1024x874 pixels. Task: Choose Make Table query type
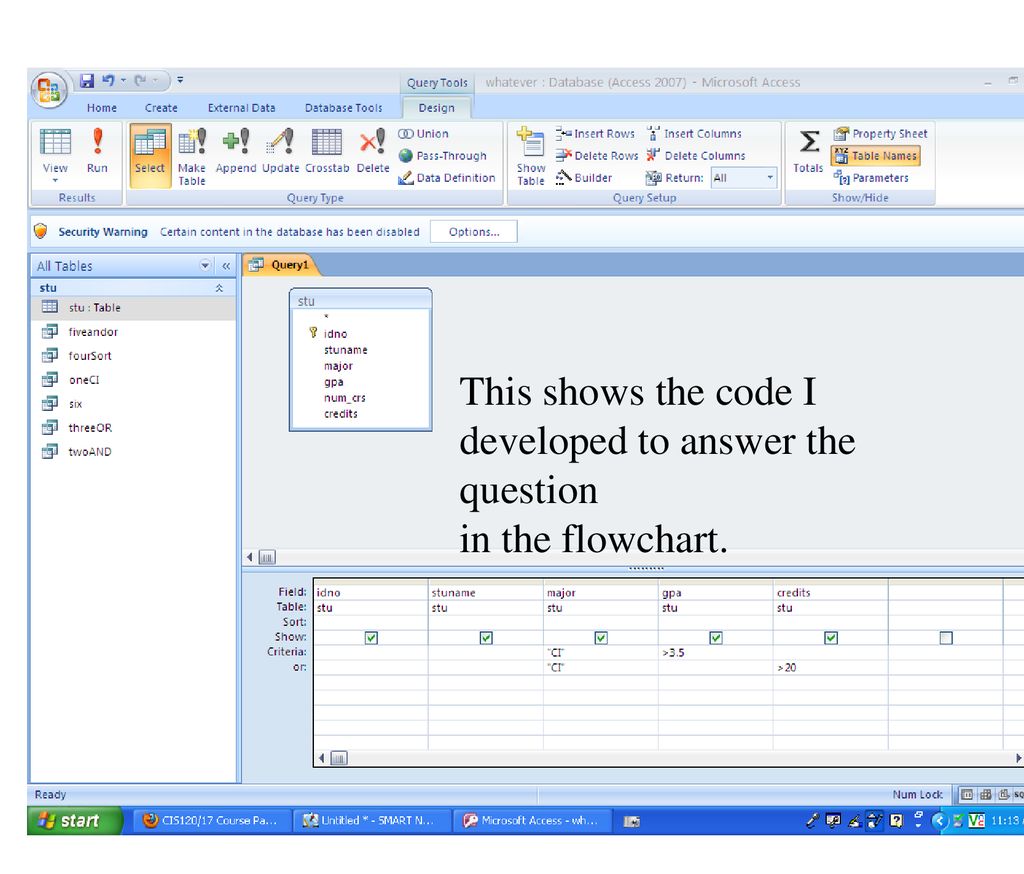tap(192, 155)
